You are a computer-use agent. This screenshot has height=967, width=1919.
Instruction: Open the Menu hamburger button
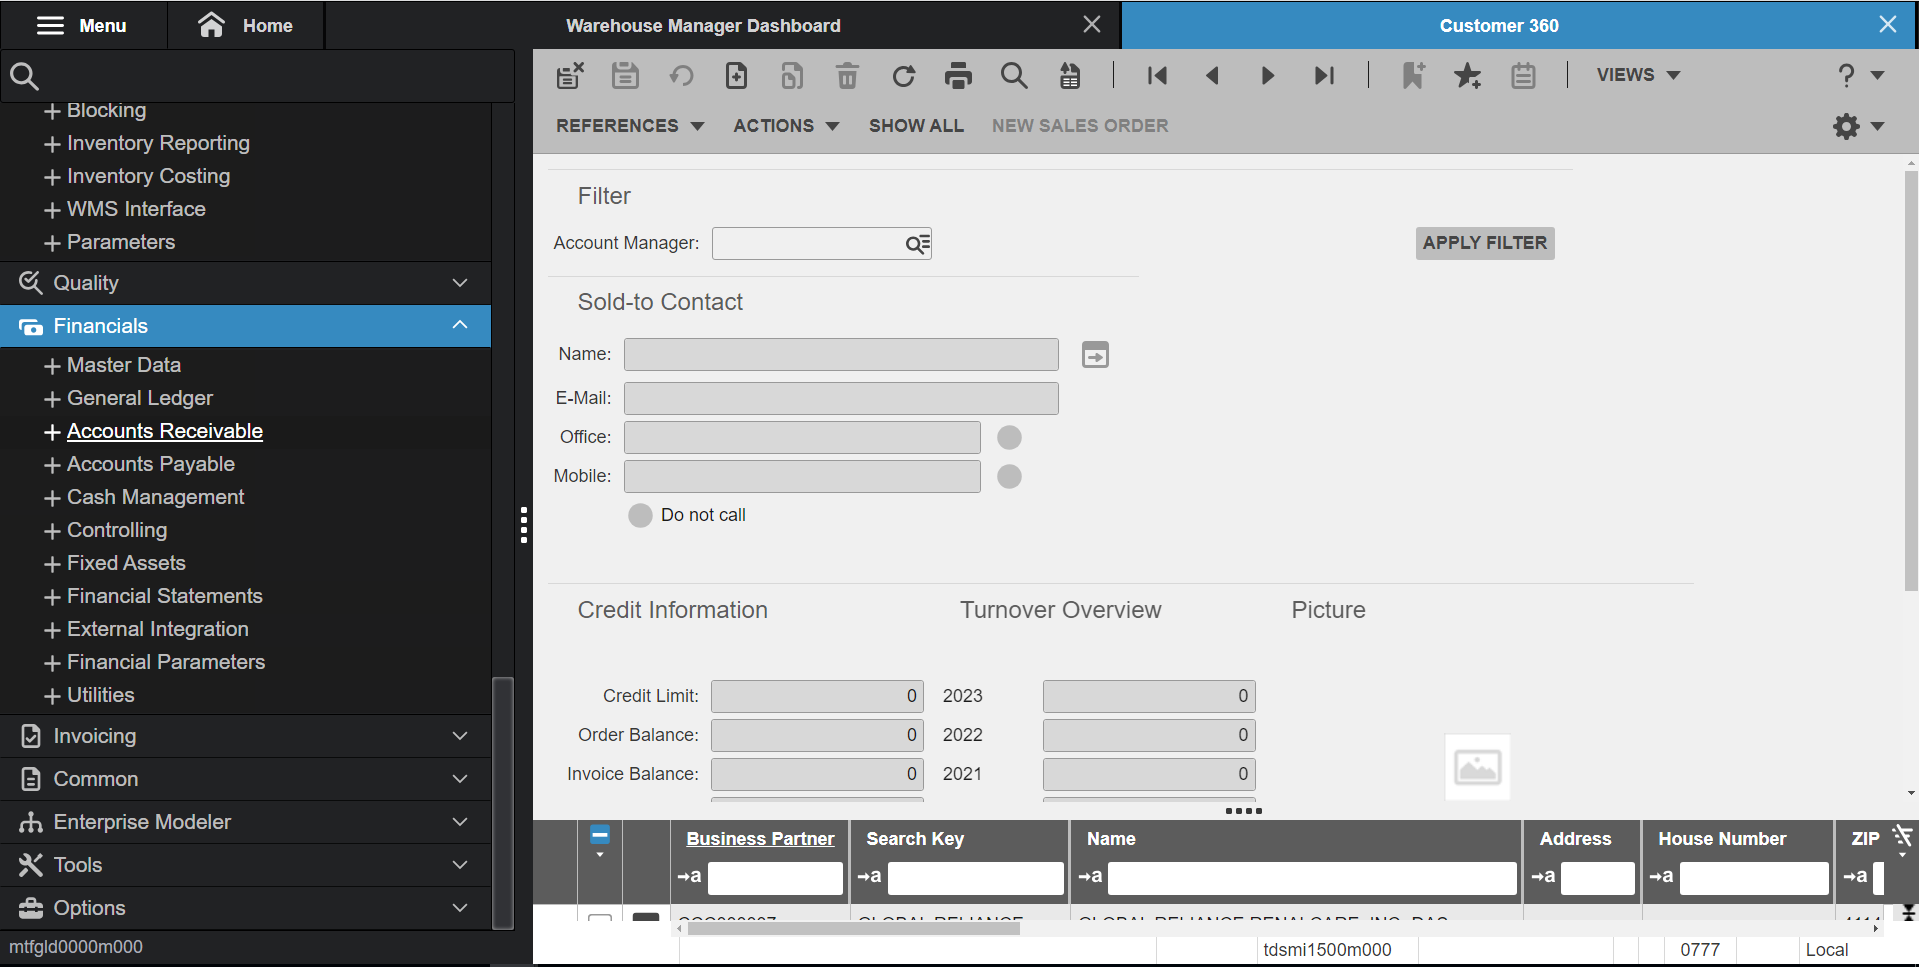[x=82, y=25]
